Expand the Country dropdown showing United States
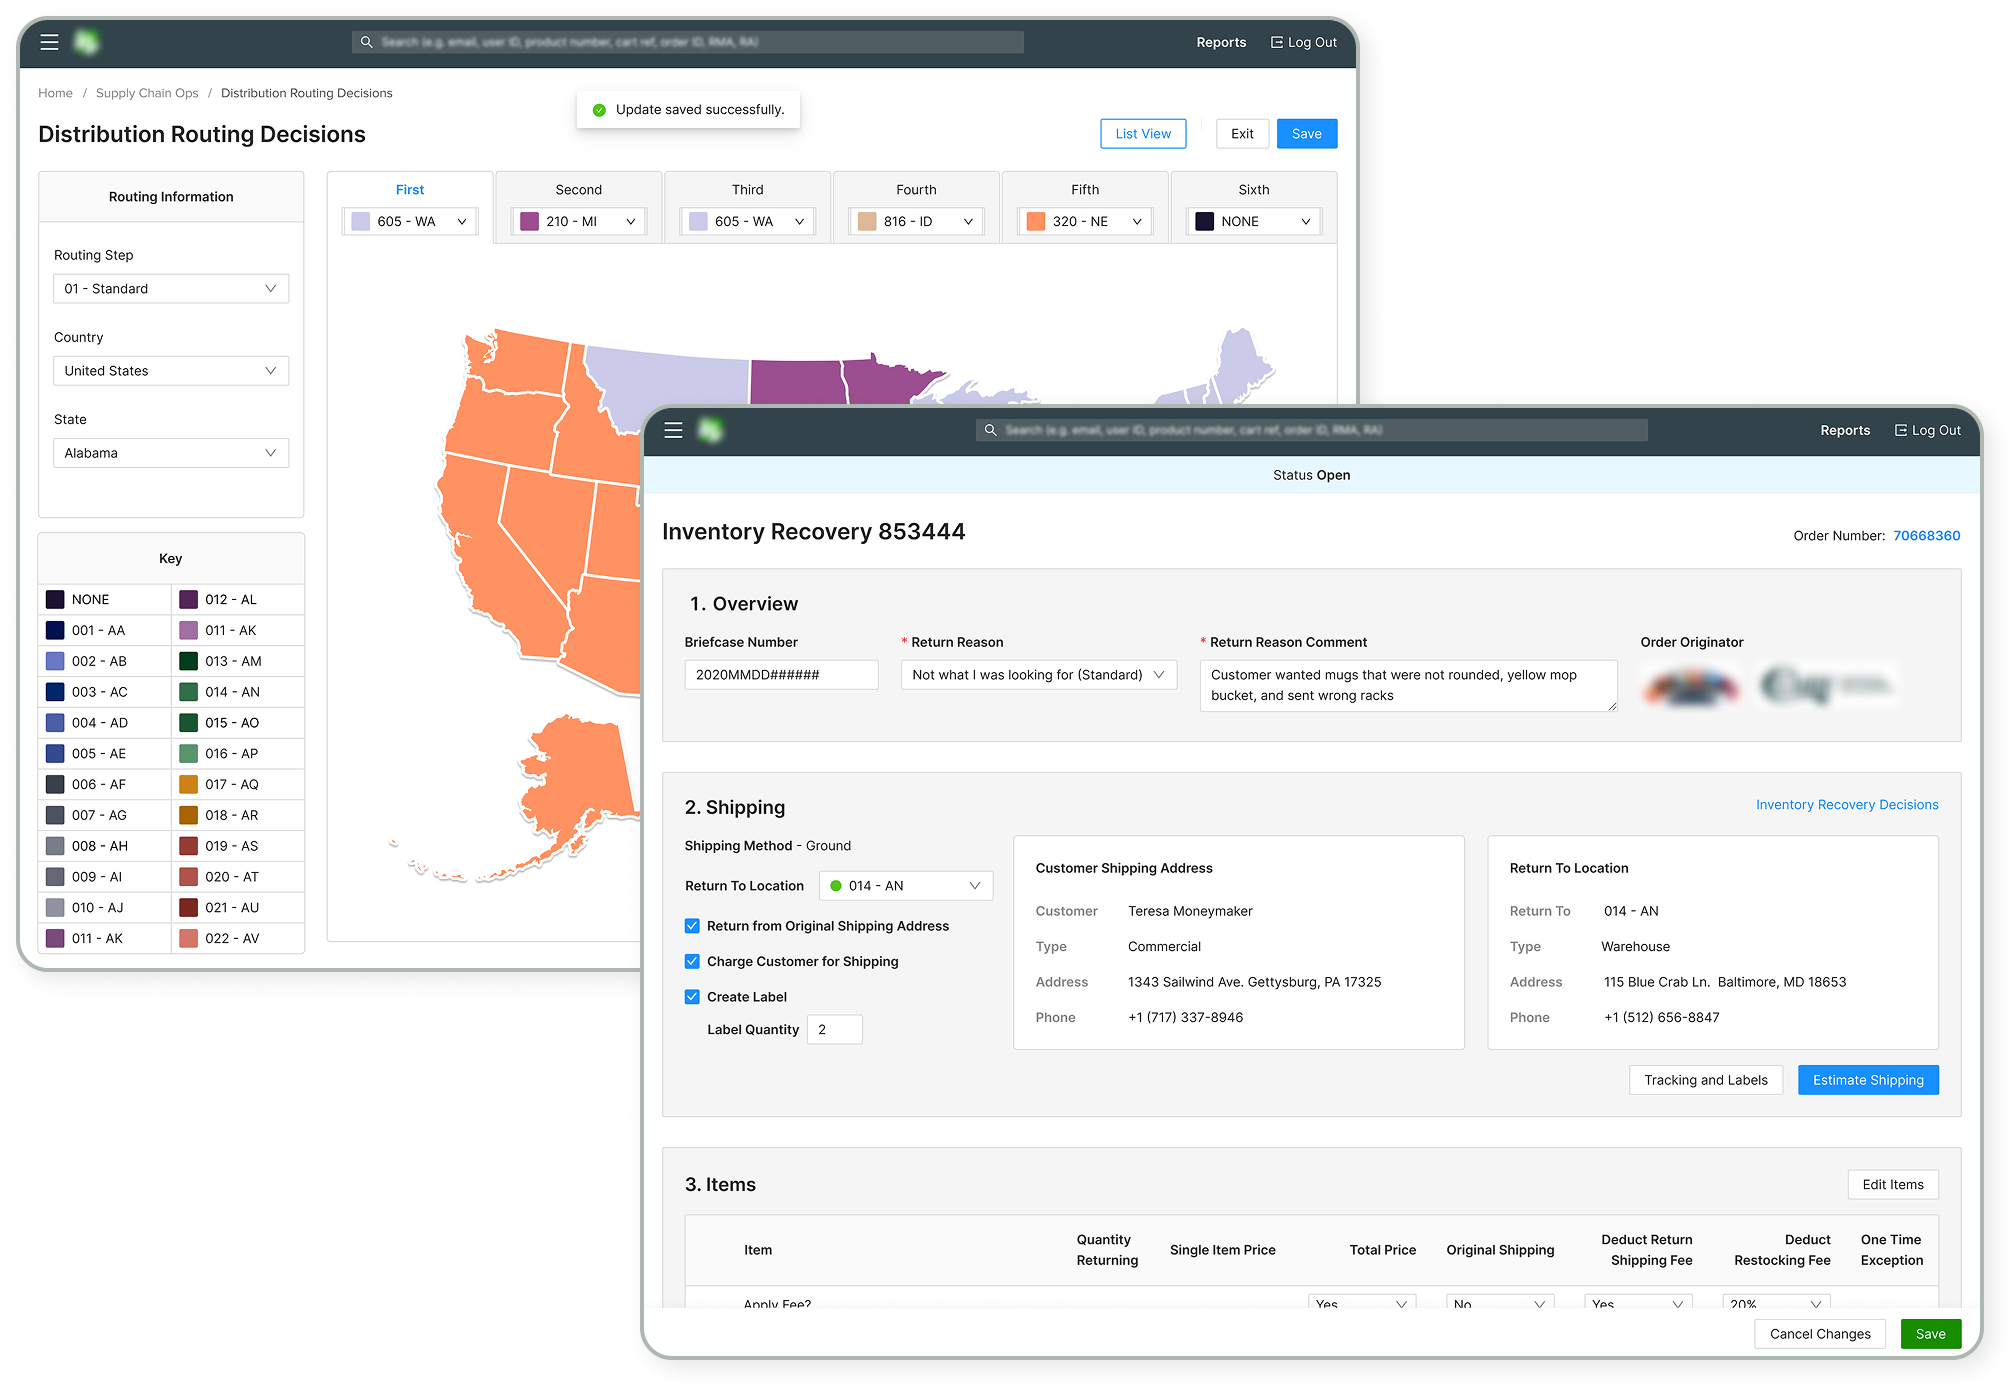The height and width of the screenshot is (1392, 2016). pos(171,371)
